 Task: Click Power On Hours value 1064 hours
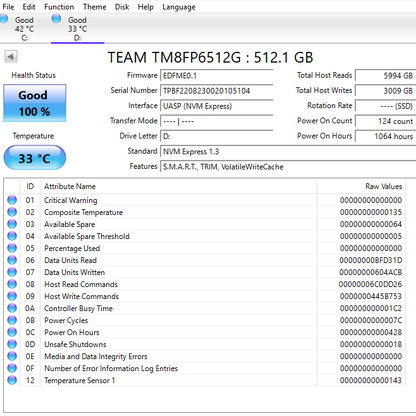click(x=385, y=136)
